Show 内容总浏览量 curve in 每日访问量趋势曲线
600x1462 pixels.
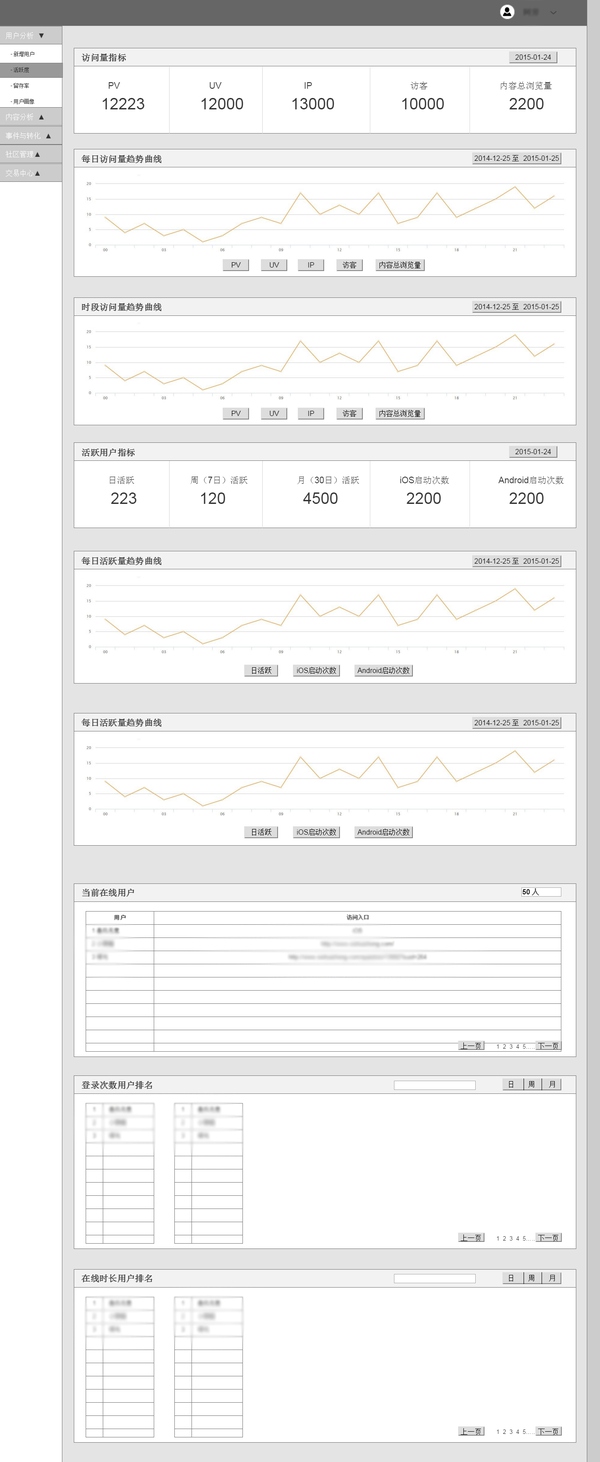[400, 265]
